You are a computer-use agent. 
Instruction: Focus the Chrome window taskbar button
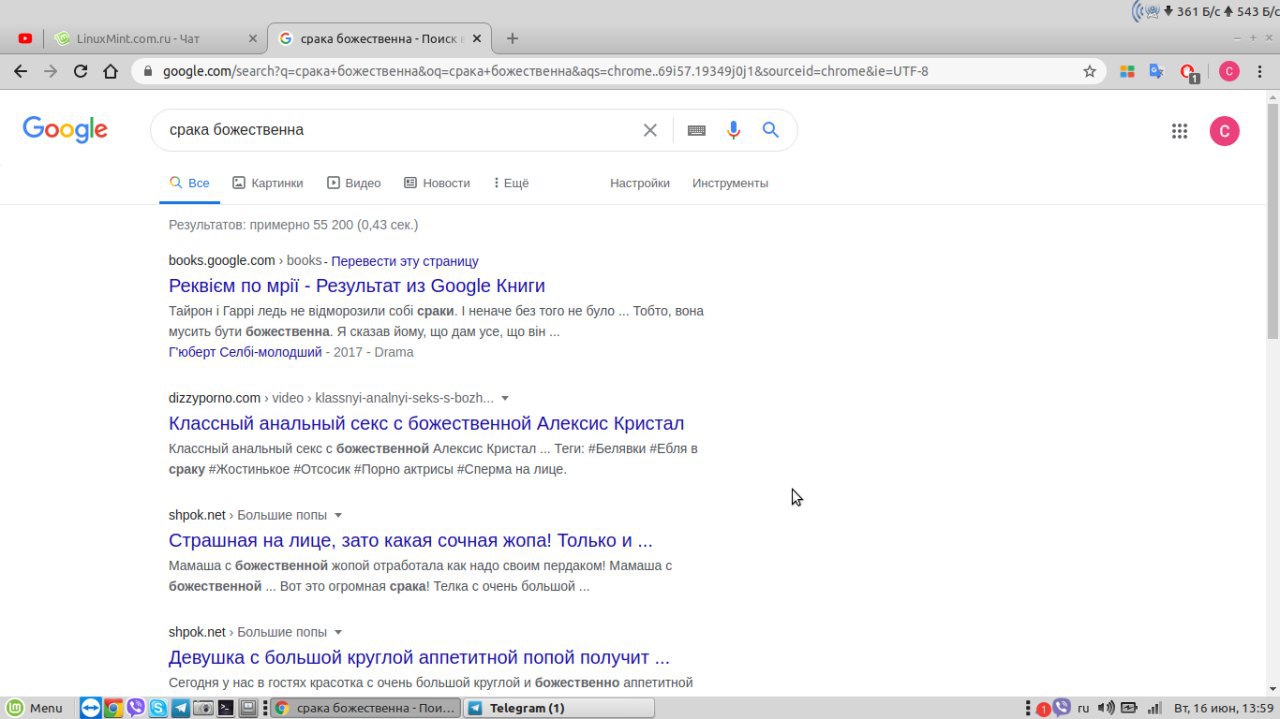365,708
